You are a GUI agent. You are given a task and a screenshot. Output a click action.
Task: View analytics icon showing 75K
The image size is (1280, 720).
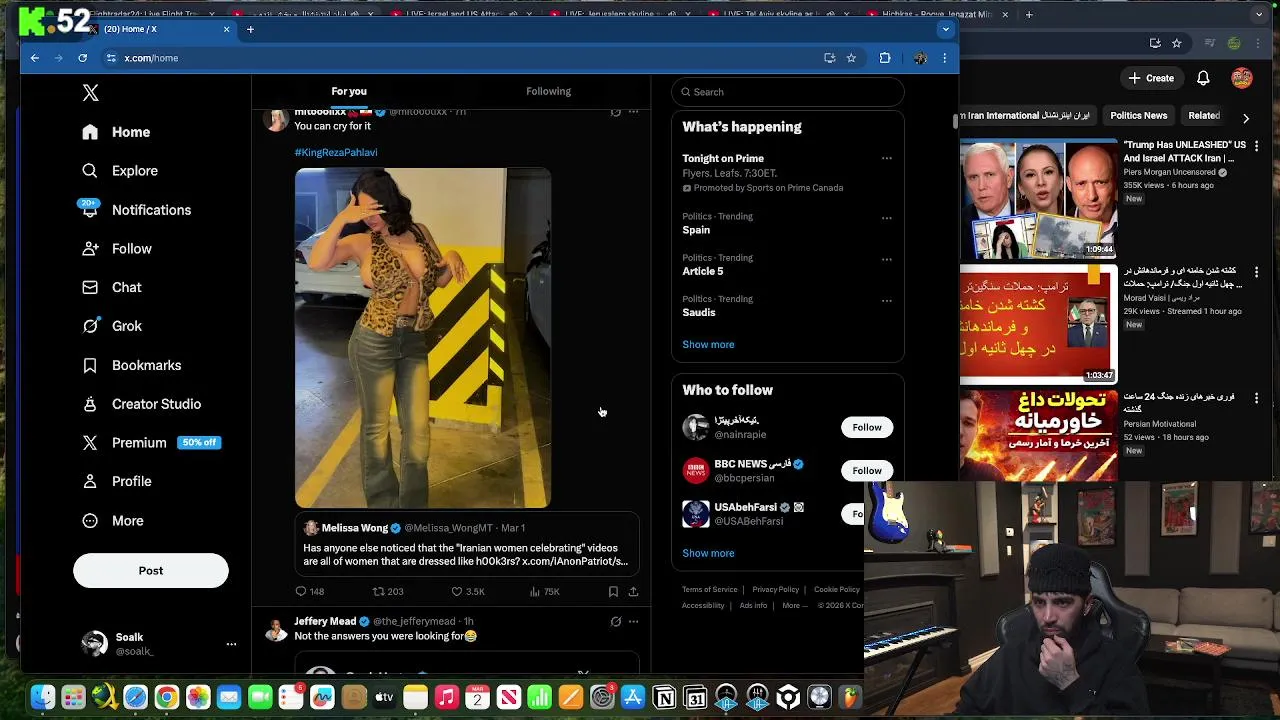click(x=544, y=592)
